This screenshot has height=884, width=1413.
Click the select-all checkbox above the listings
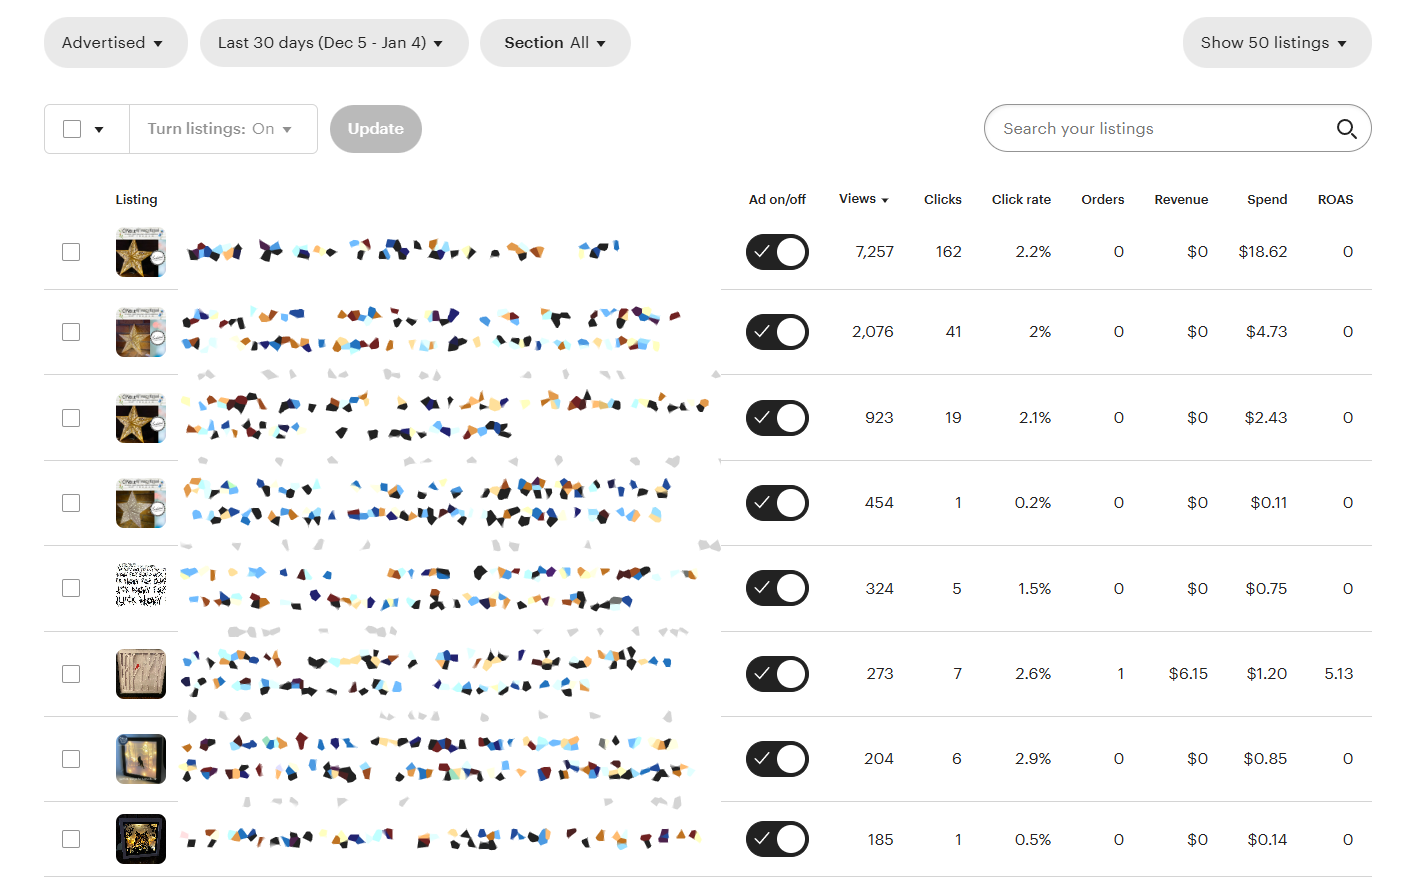72,129
